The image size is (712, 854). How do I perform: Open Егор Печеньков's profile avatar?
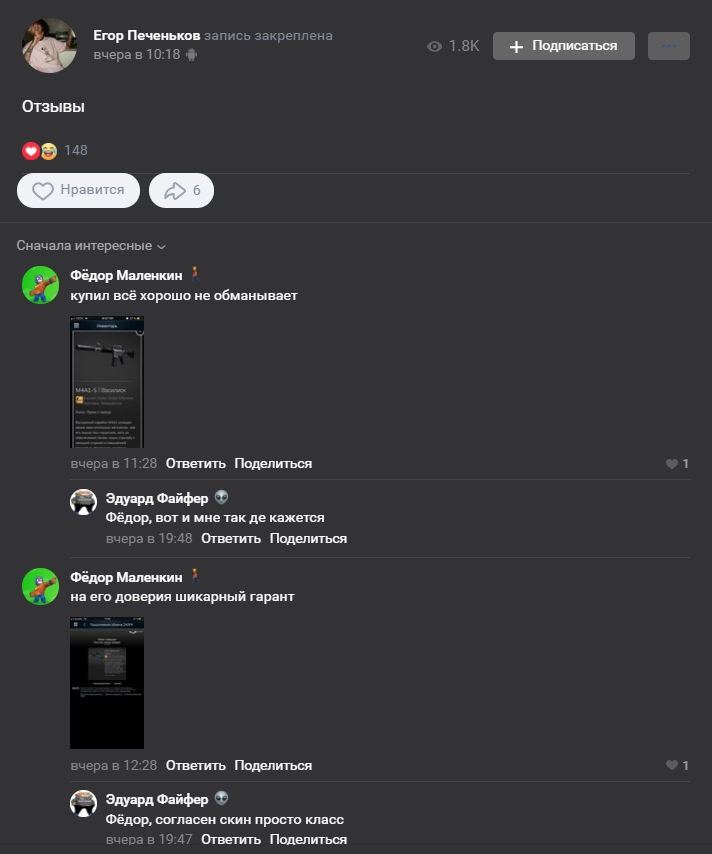coord(49,46)
